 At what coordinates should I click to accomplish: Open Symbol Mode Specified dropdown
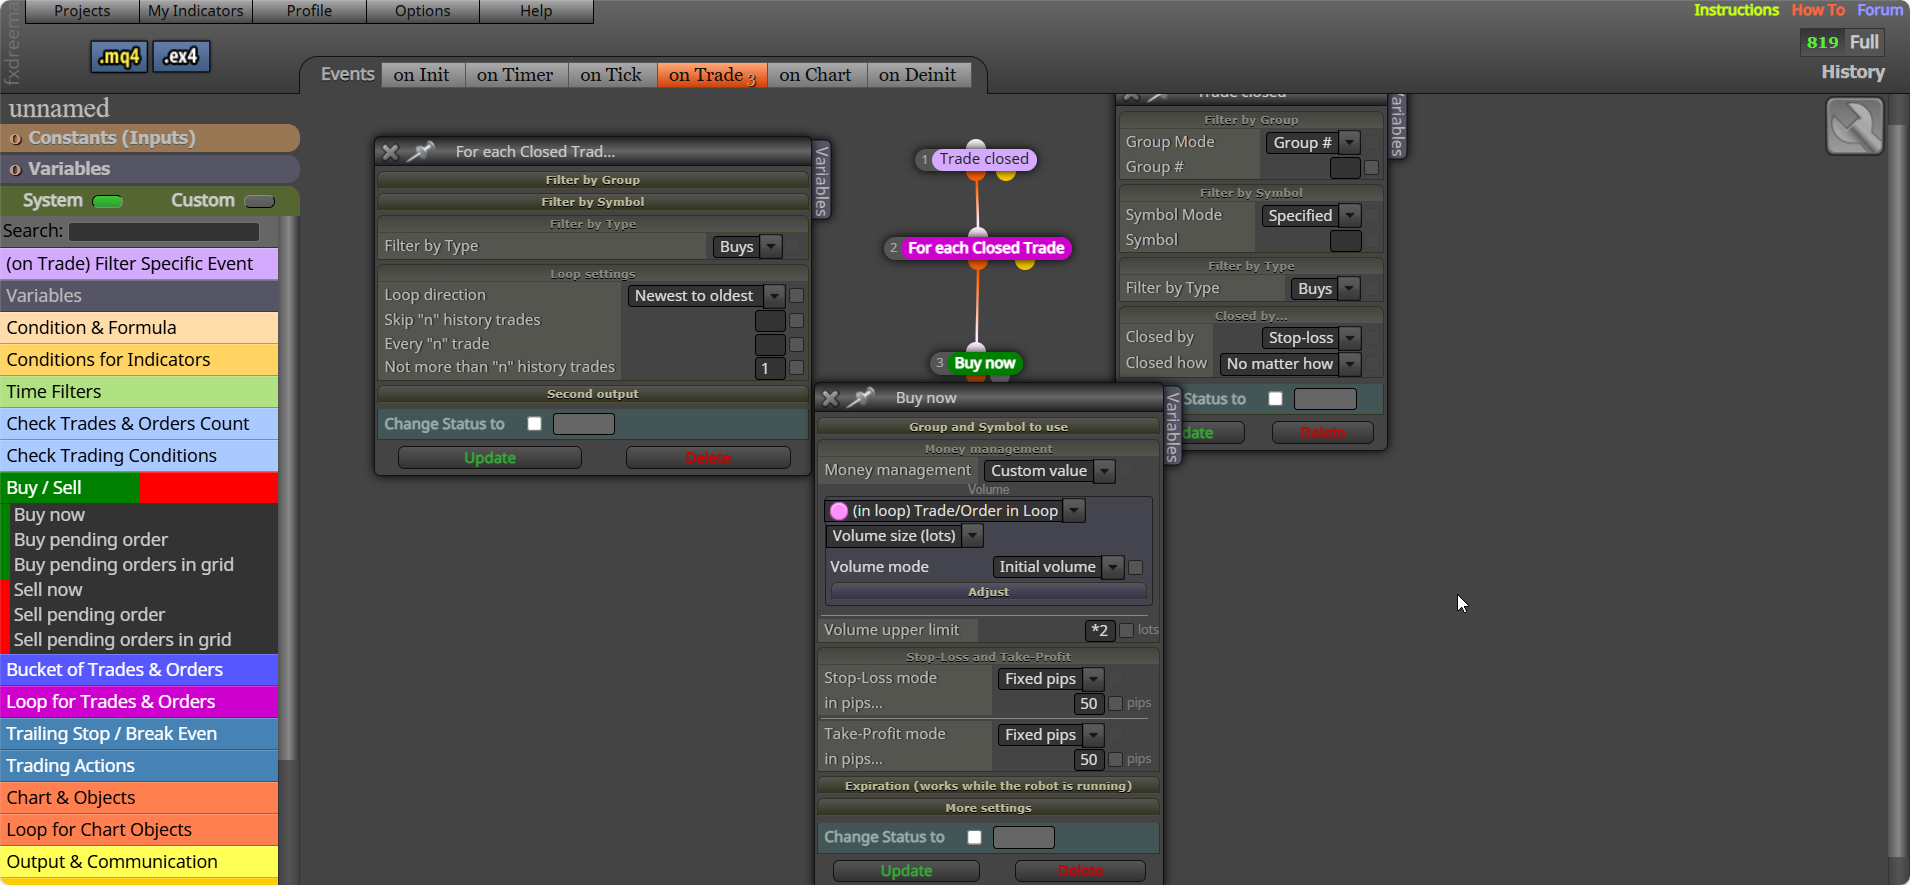[x=1310, y=216]
